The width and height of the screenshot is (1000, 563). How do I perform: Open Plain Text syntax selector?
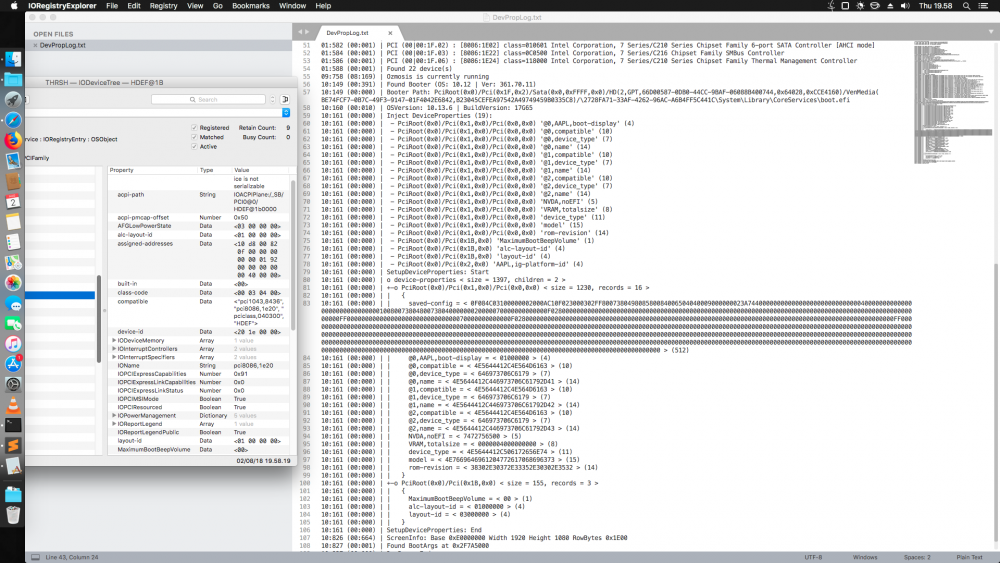tap(969, 557)
